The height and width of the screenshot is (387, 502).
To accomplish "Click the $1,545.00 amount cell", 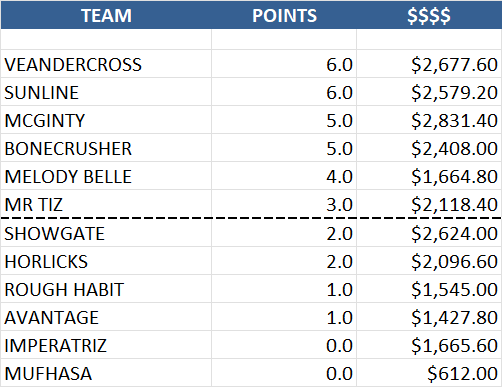I will (x=429, y=289).
